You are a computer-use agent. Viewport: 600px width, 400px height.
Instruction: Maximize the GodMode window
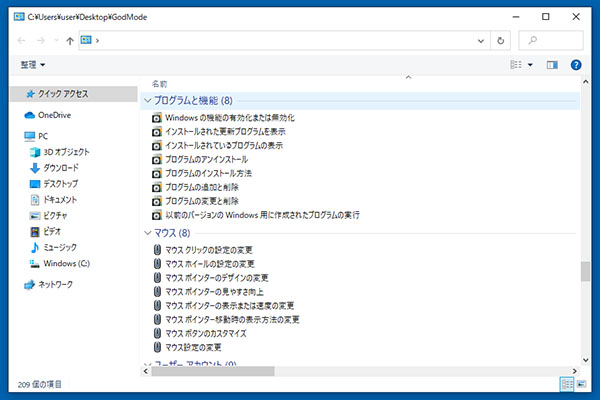point(546,16)
